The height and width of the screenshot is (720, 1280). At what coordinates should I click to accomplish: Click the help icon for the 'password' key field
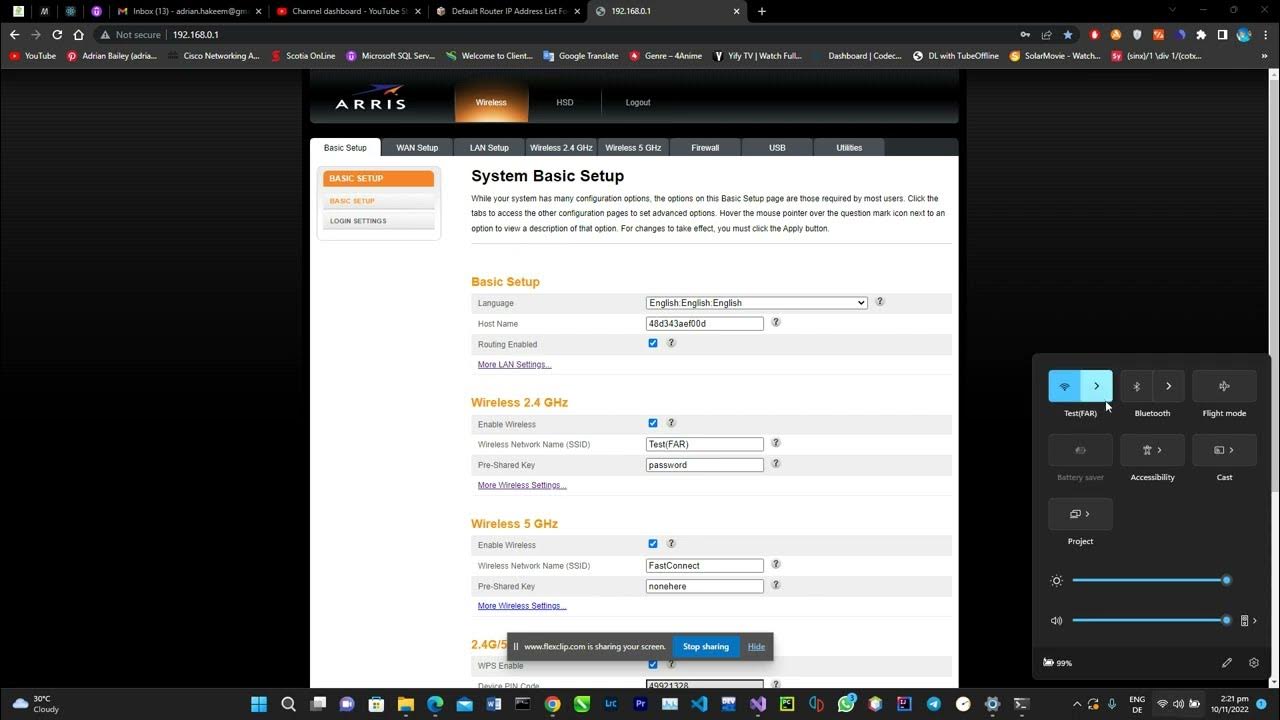click(x=776, y=464)
